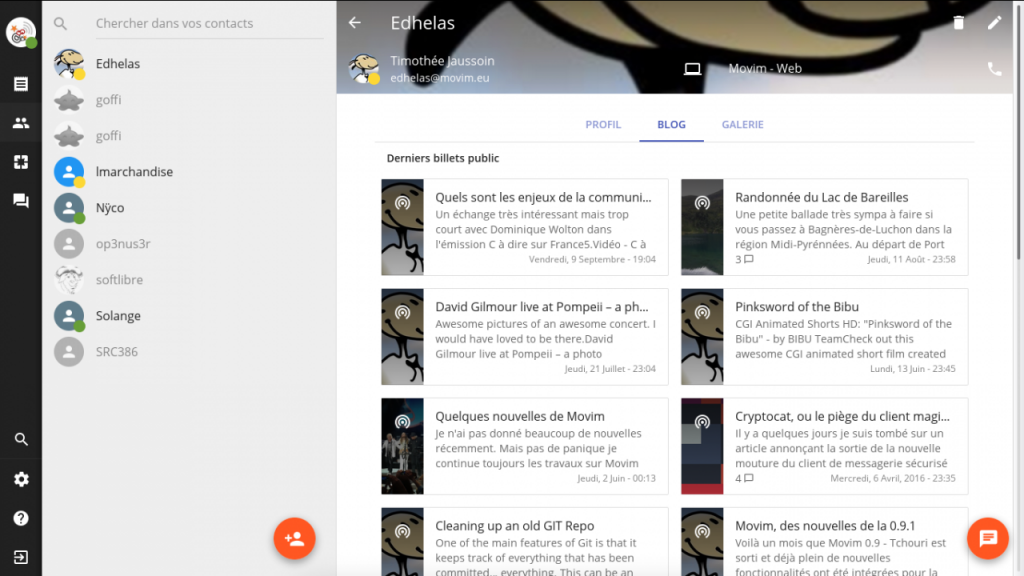Open contact SRC386
Image resolution: width=1024 pixels, height=576 pixels.
189,351
